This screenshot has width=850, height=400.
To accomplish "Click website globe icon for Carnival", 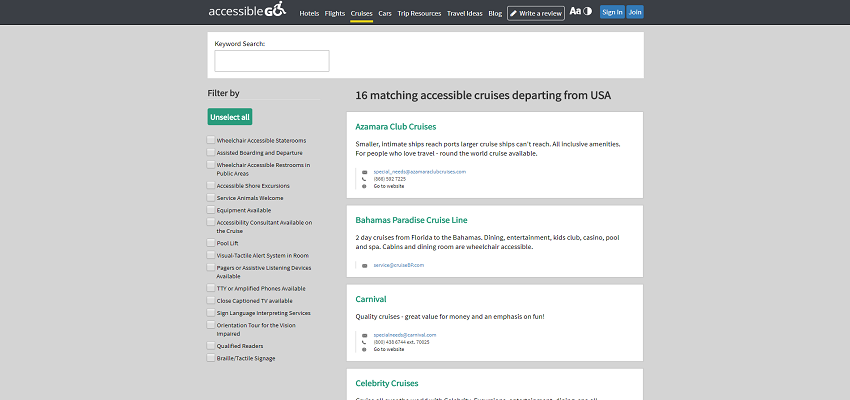I will pos(364,349).
